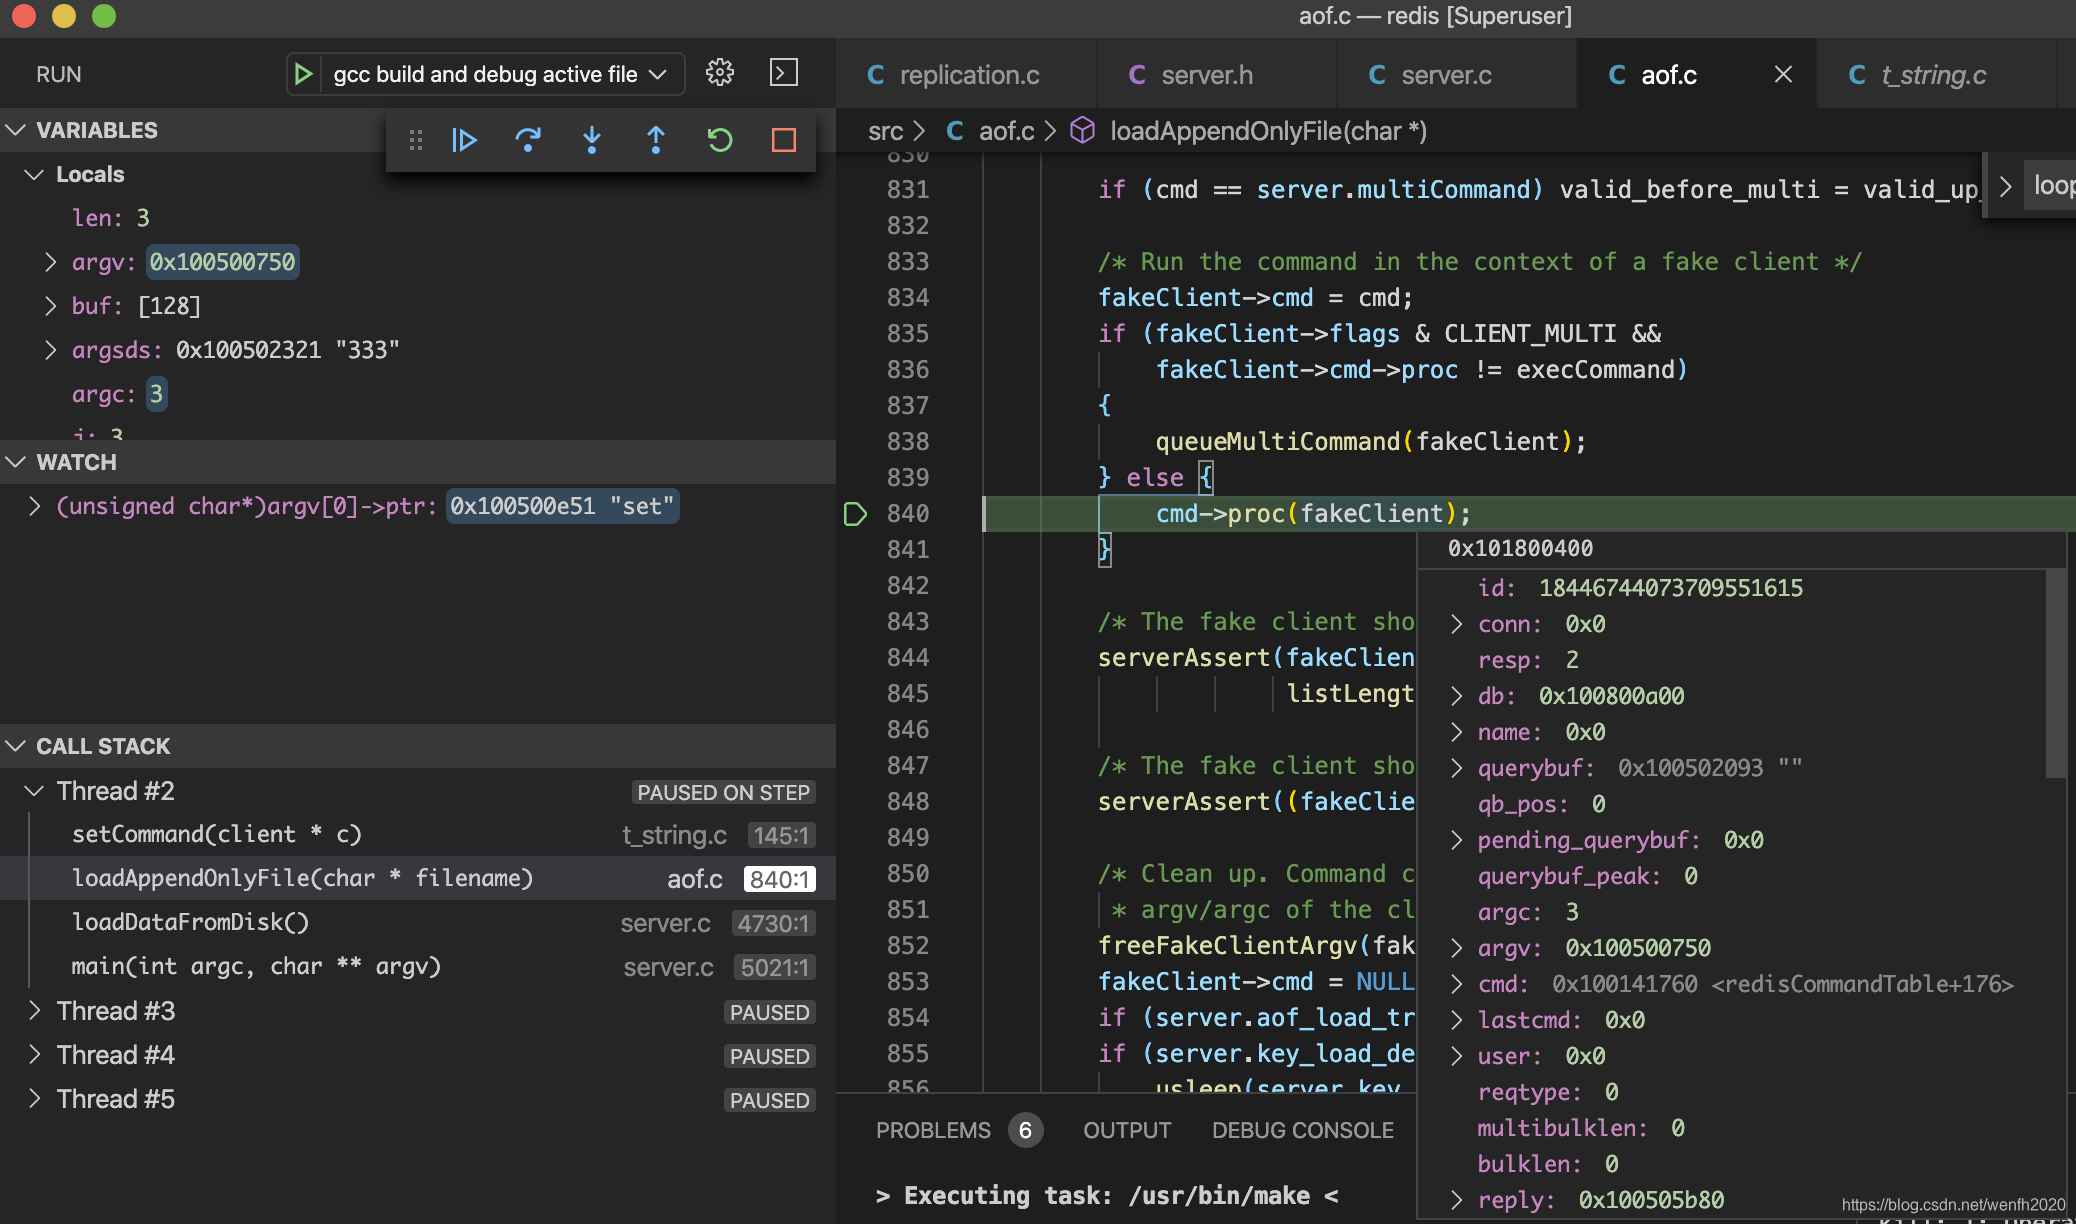Screen dimensions: 2076x1224
Task: Click the Restart debug icon
Action: pos(720,140)
